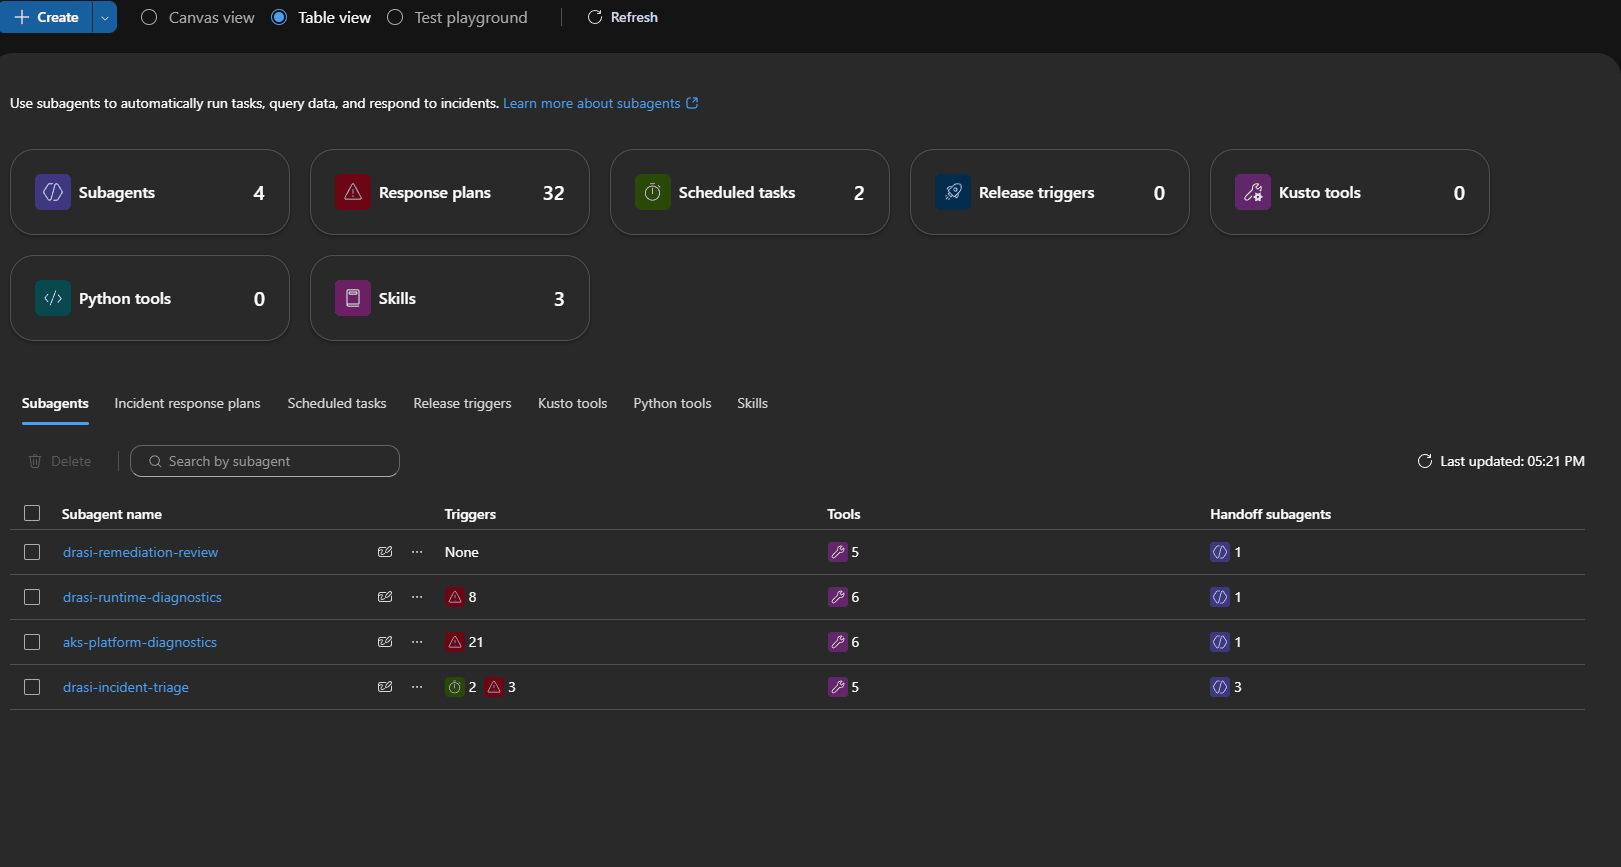Switch to the Subagents tab
1621x867 pixels.
[55, 403]
